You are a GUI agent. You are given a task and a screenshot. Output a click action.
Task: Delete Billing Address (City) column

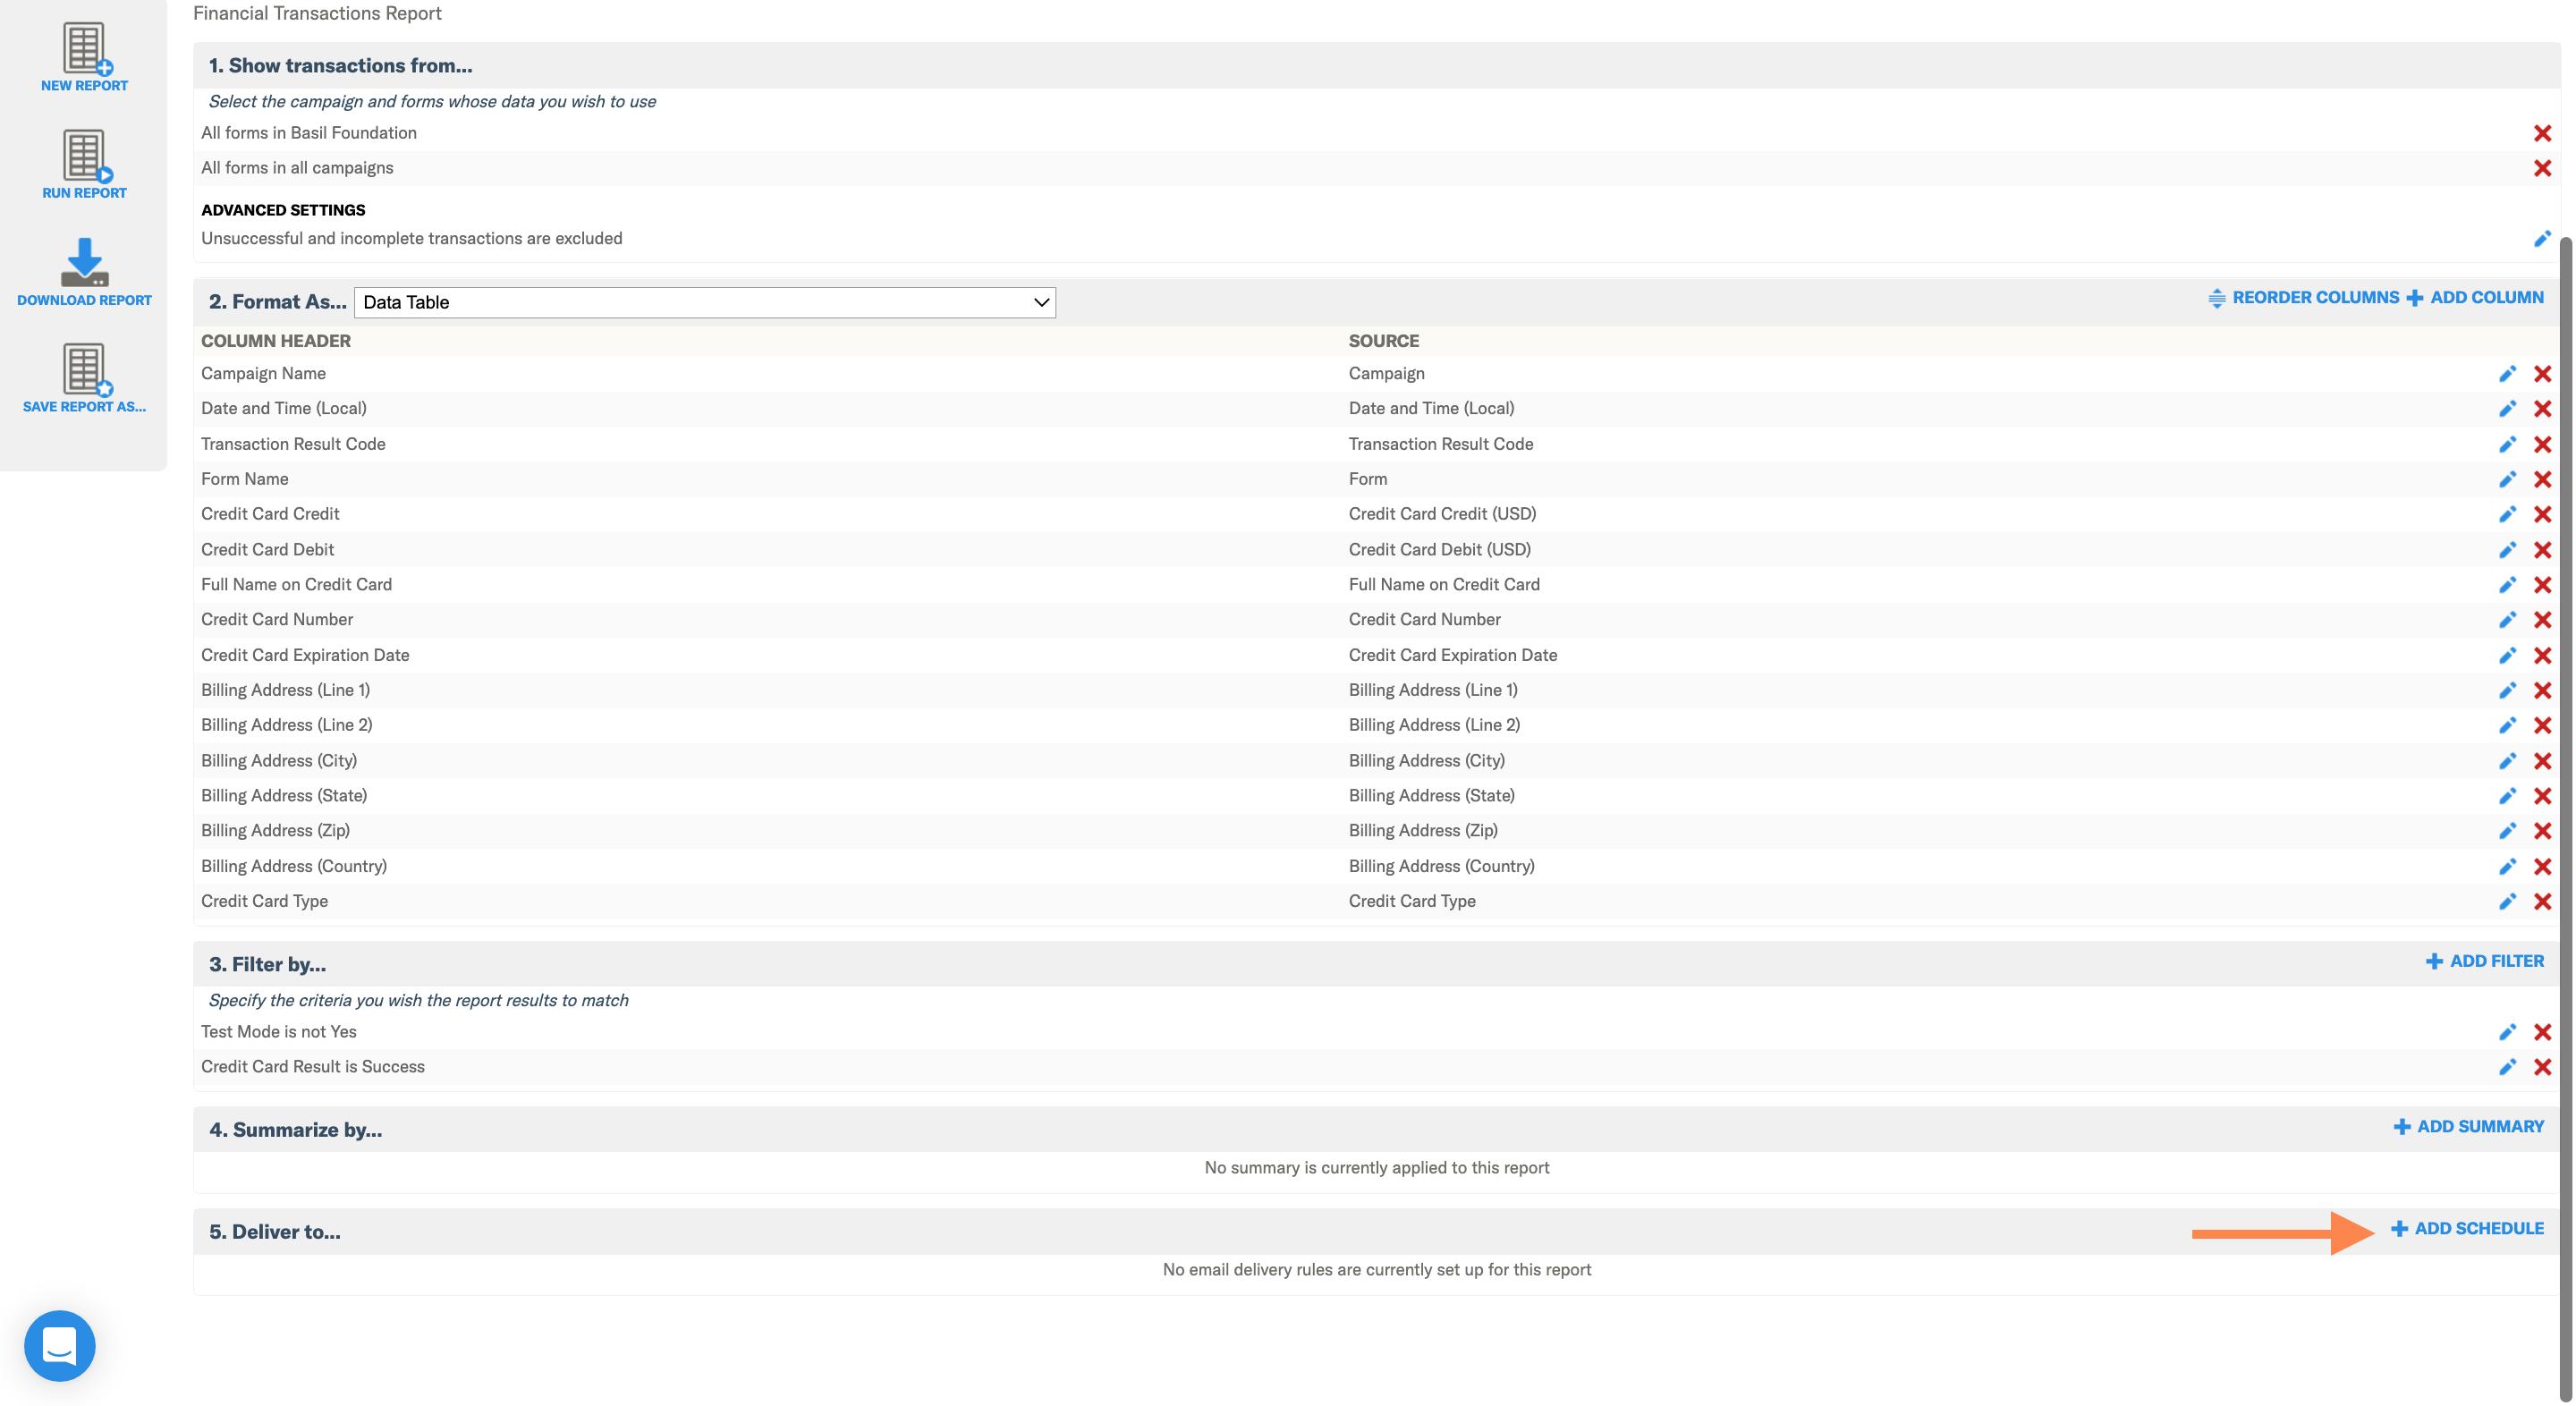[x=2542, y=760]
